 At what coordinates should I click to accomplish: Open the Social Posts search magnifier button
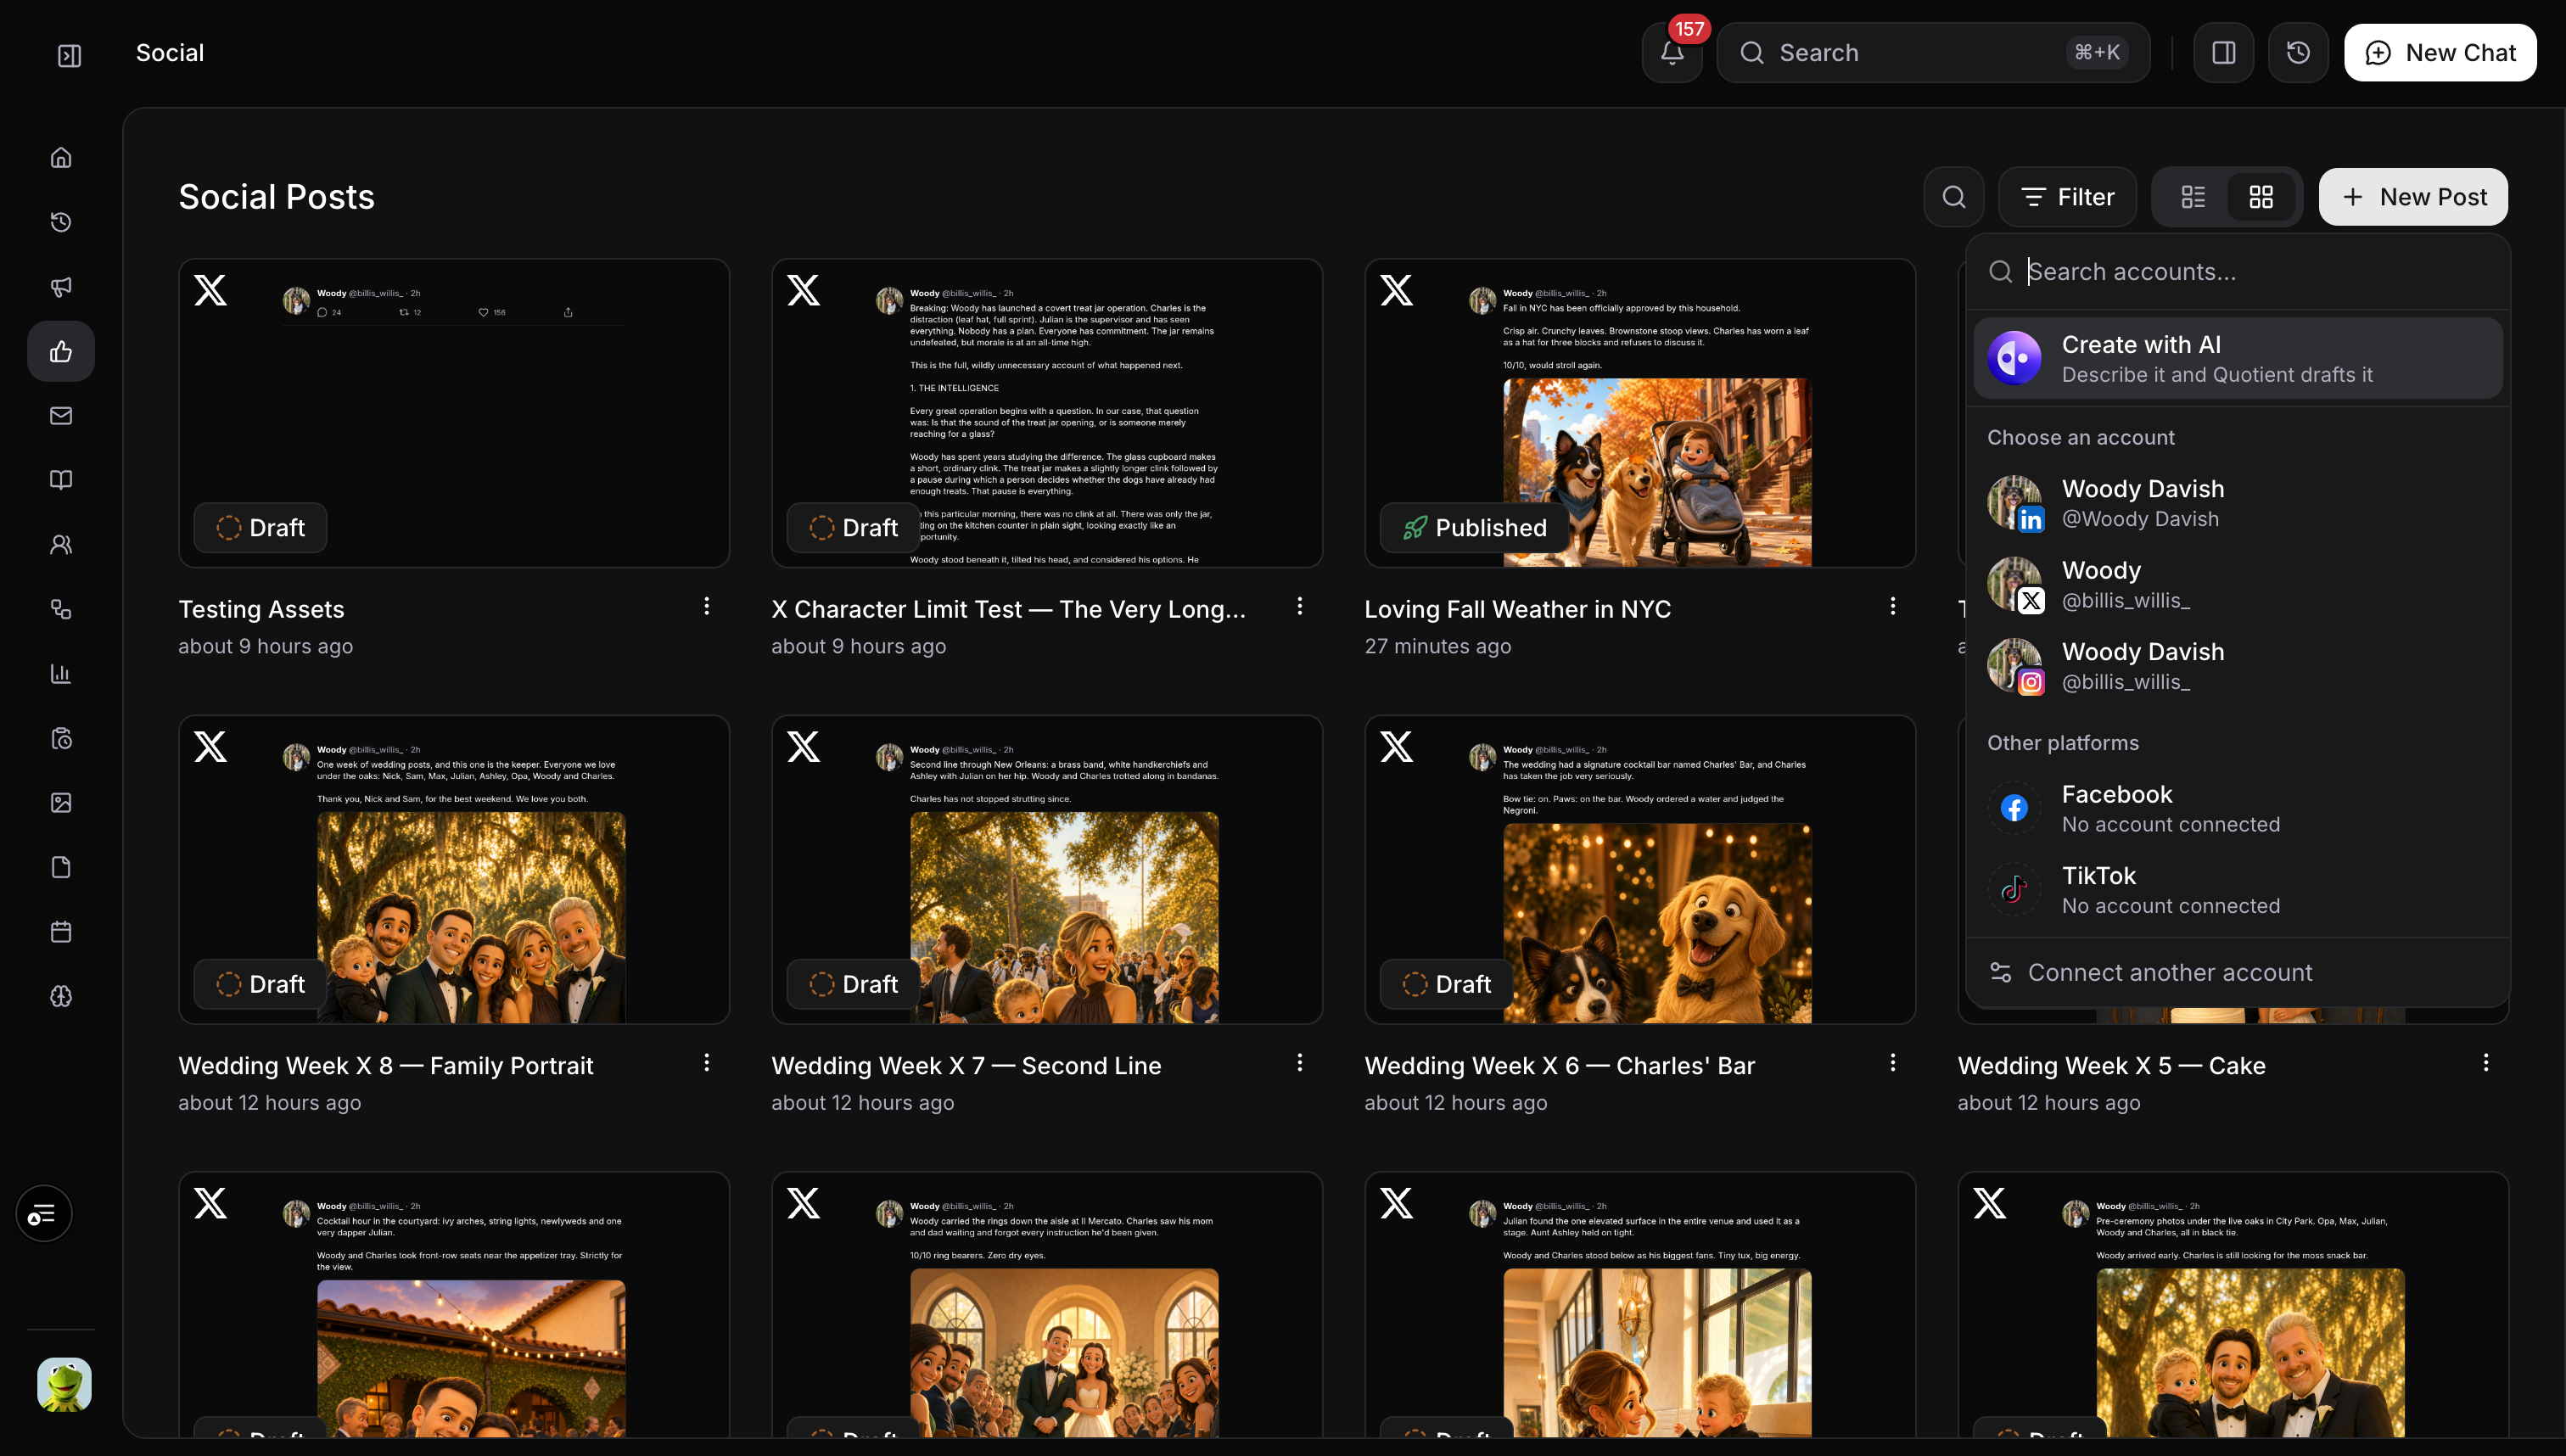(1954, 197)
